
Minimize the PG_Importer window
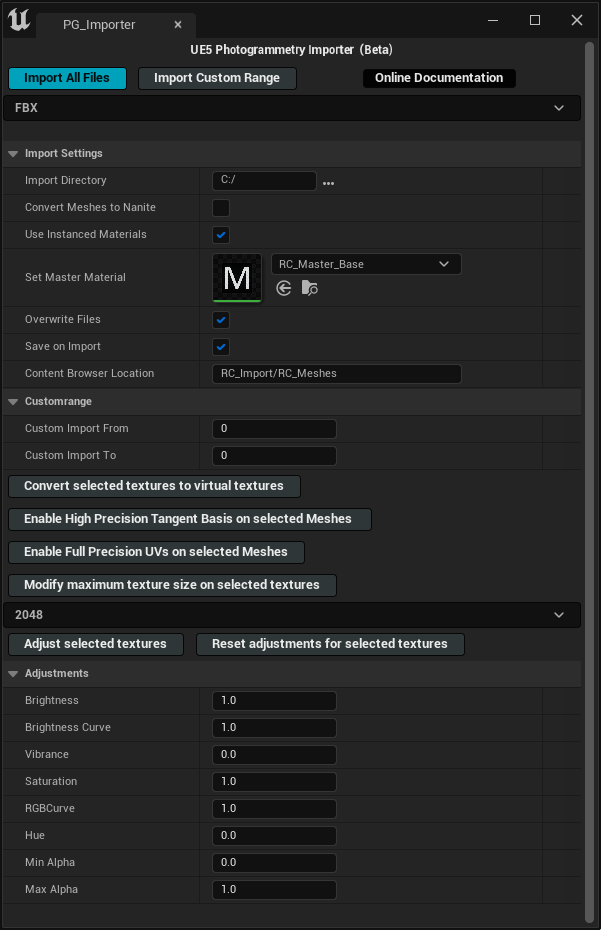coord(492,20)
